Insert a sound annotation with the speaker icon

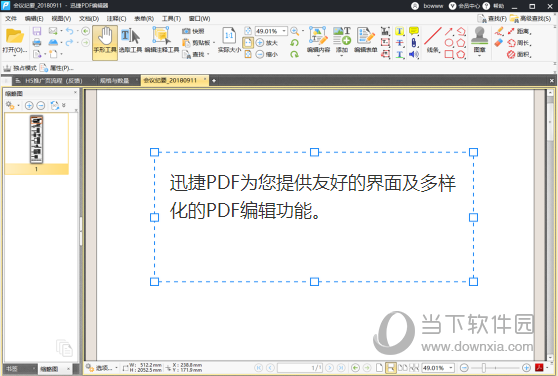[414, 54]
